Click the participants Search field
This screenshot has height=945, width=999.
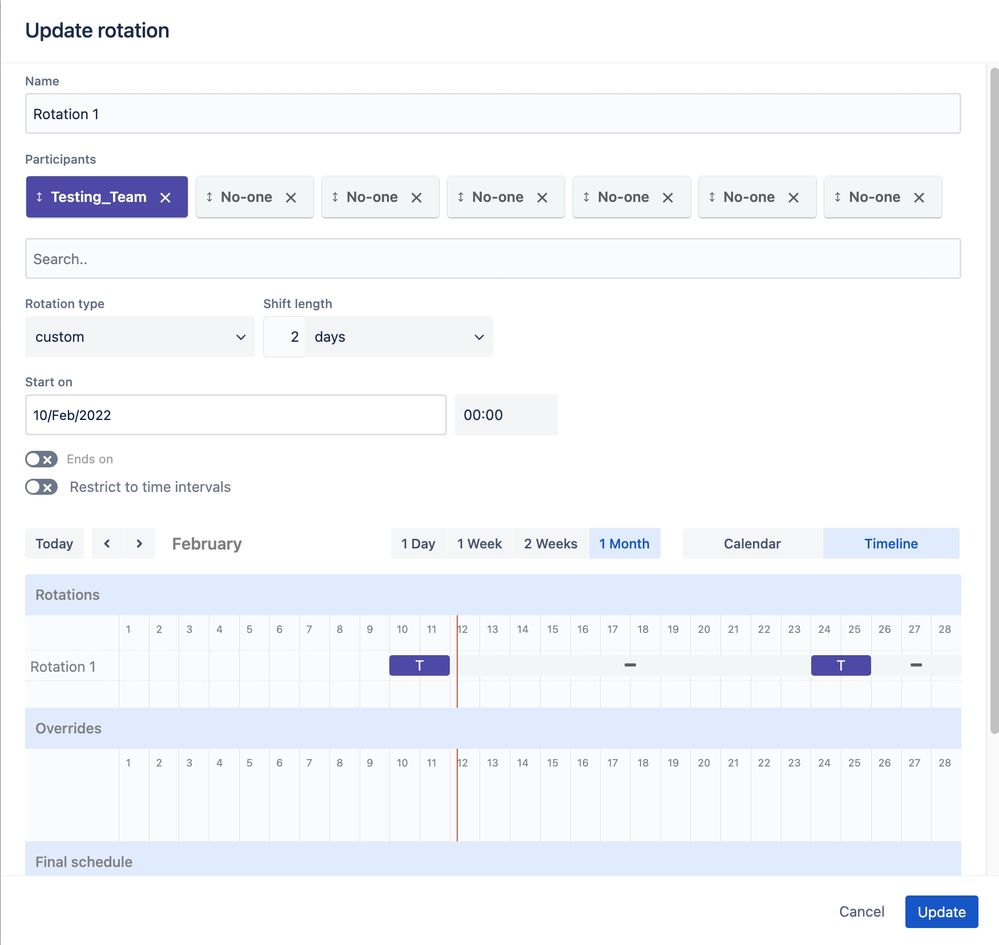(x=492, y=259)
